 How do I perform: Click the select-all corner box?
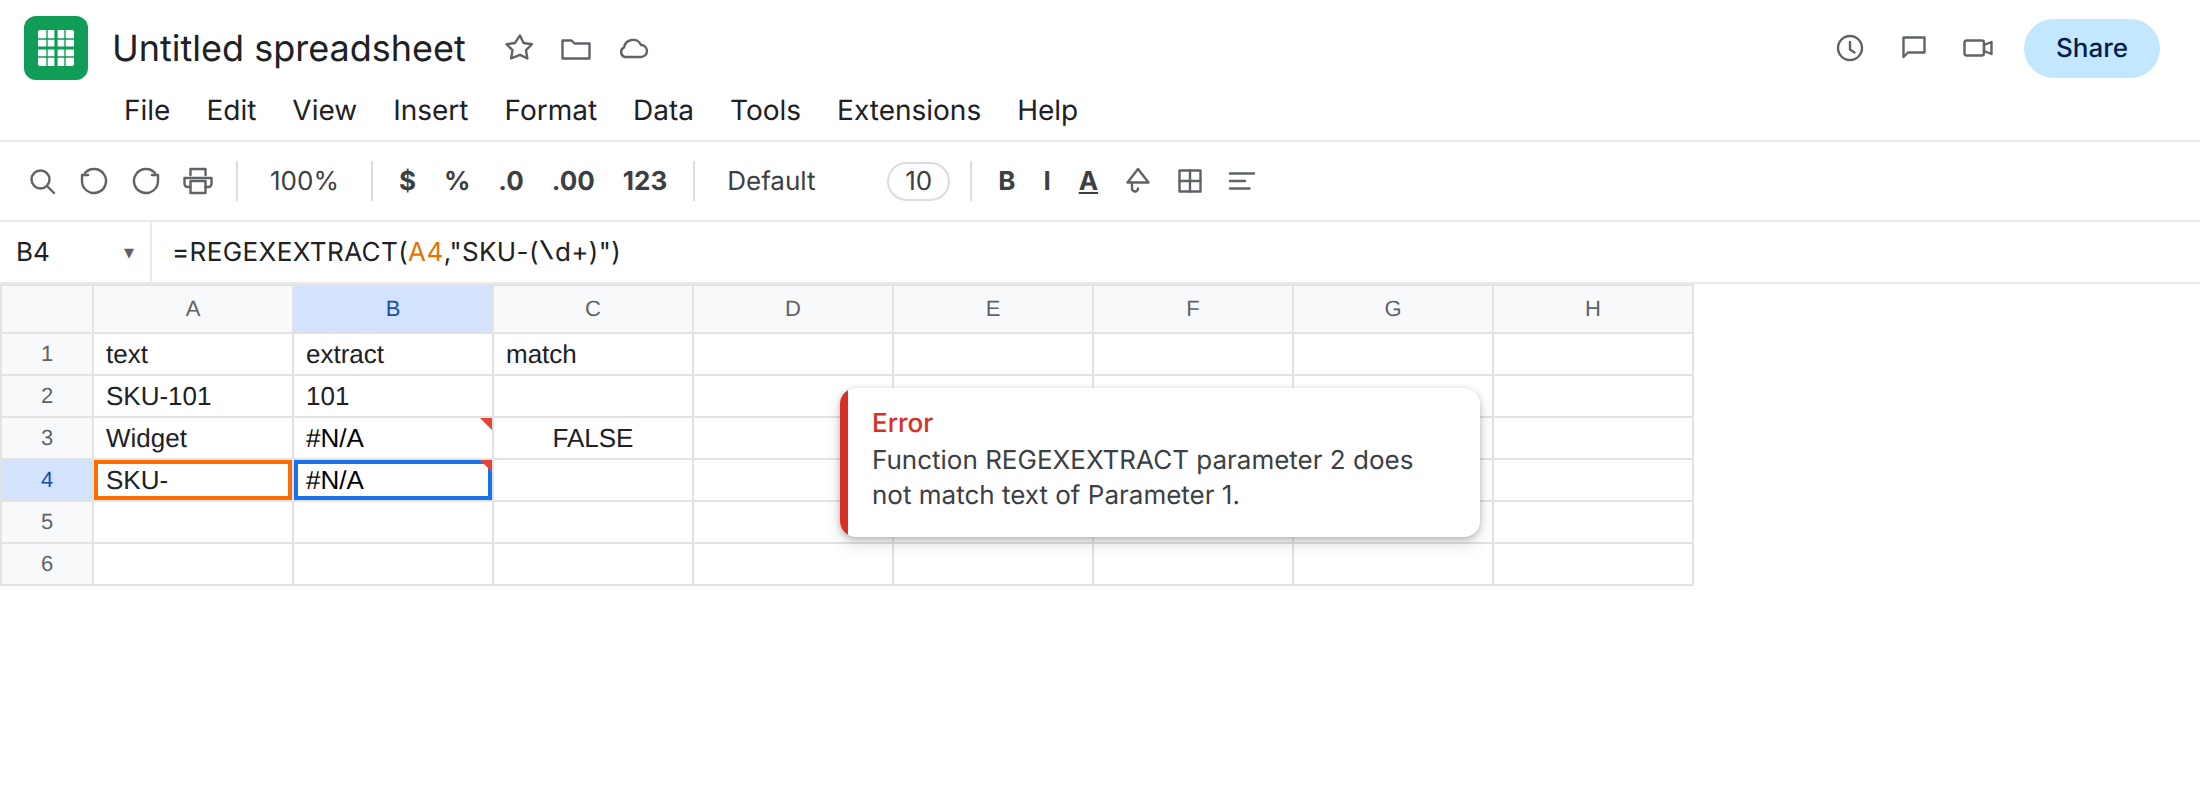click(x=47, y=309)
